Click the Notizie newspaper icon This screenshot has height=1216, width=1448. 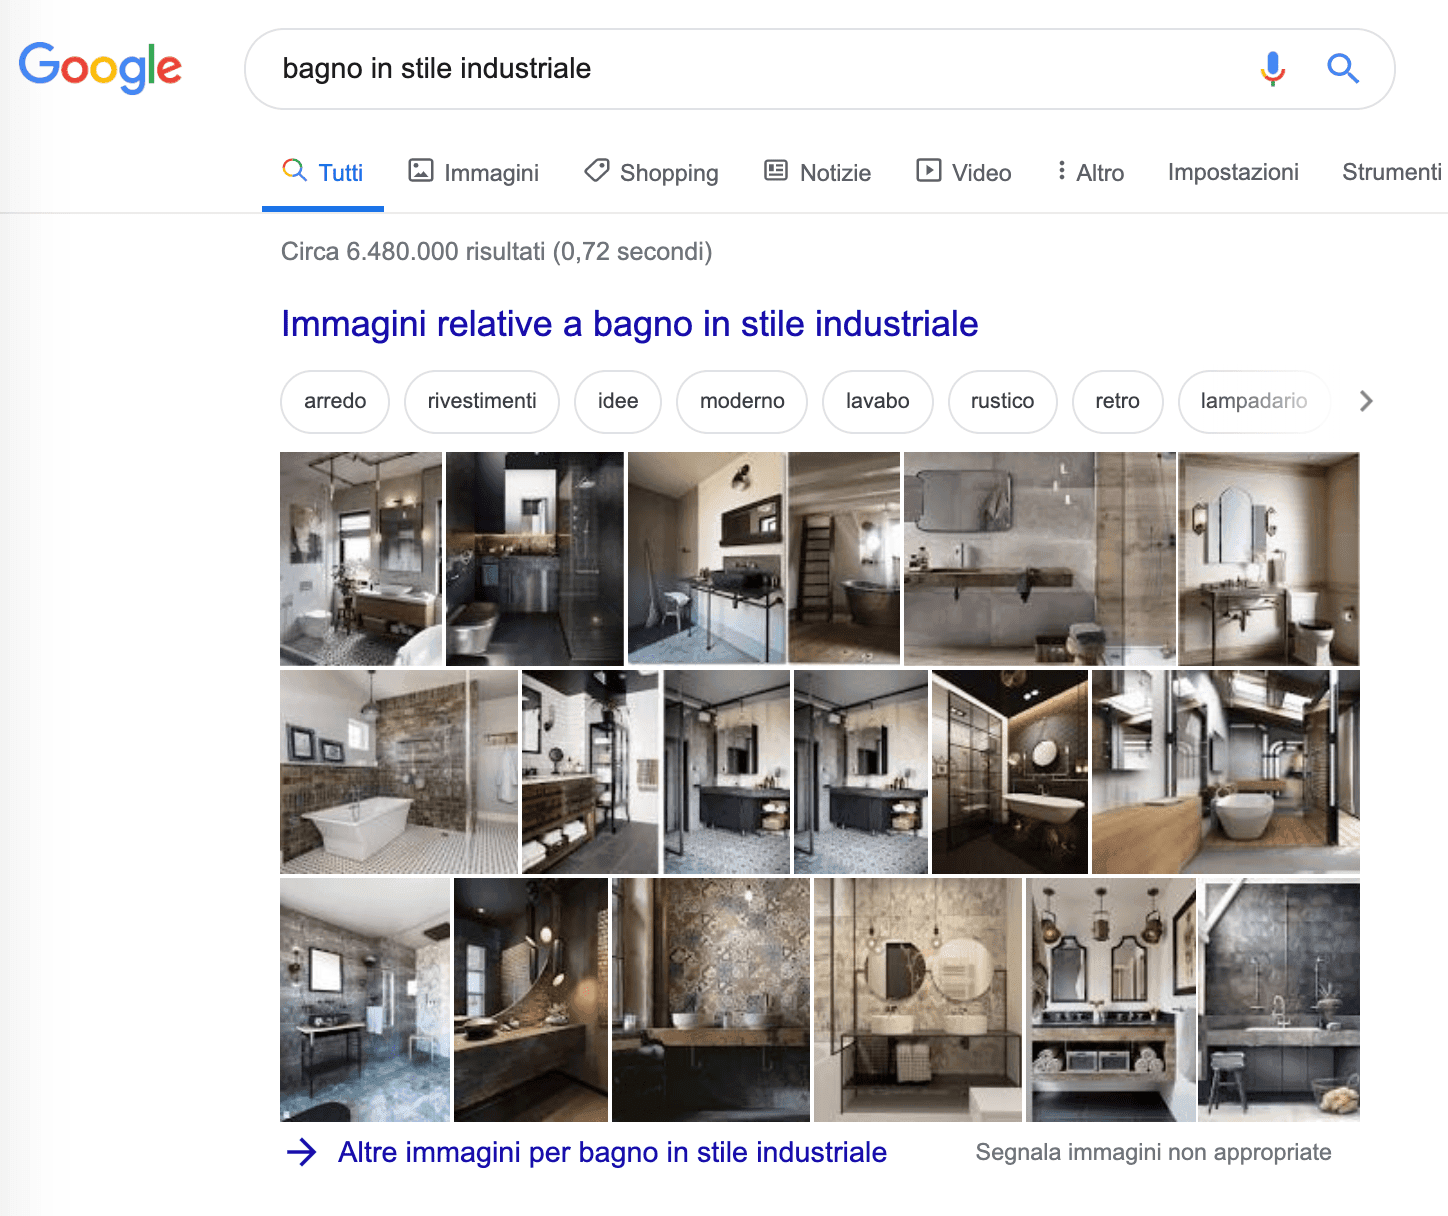(776, 171)
